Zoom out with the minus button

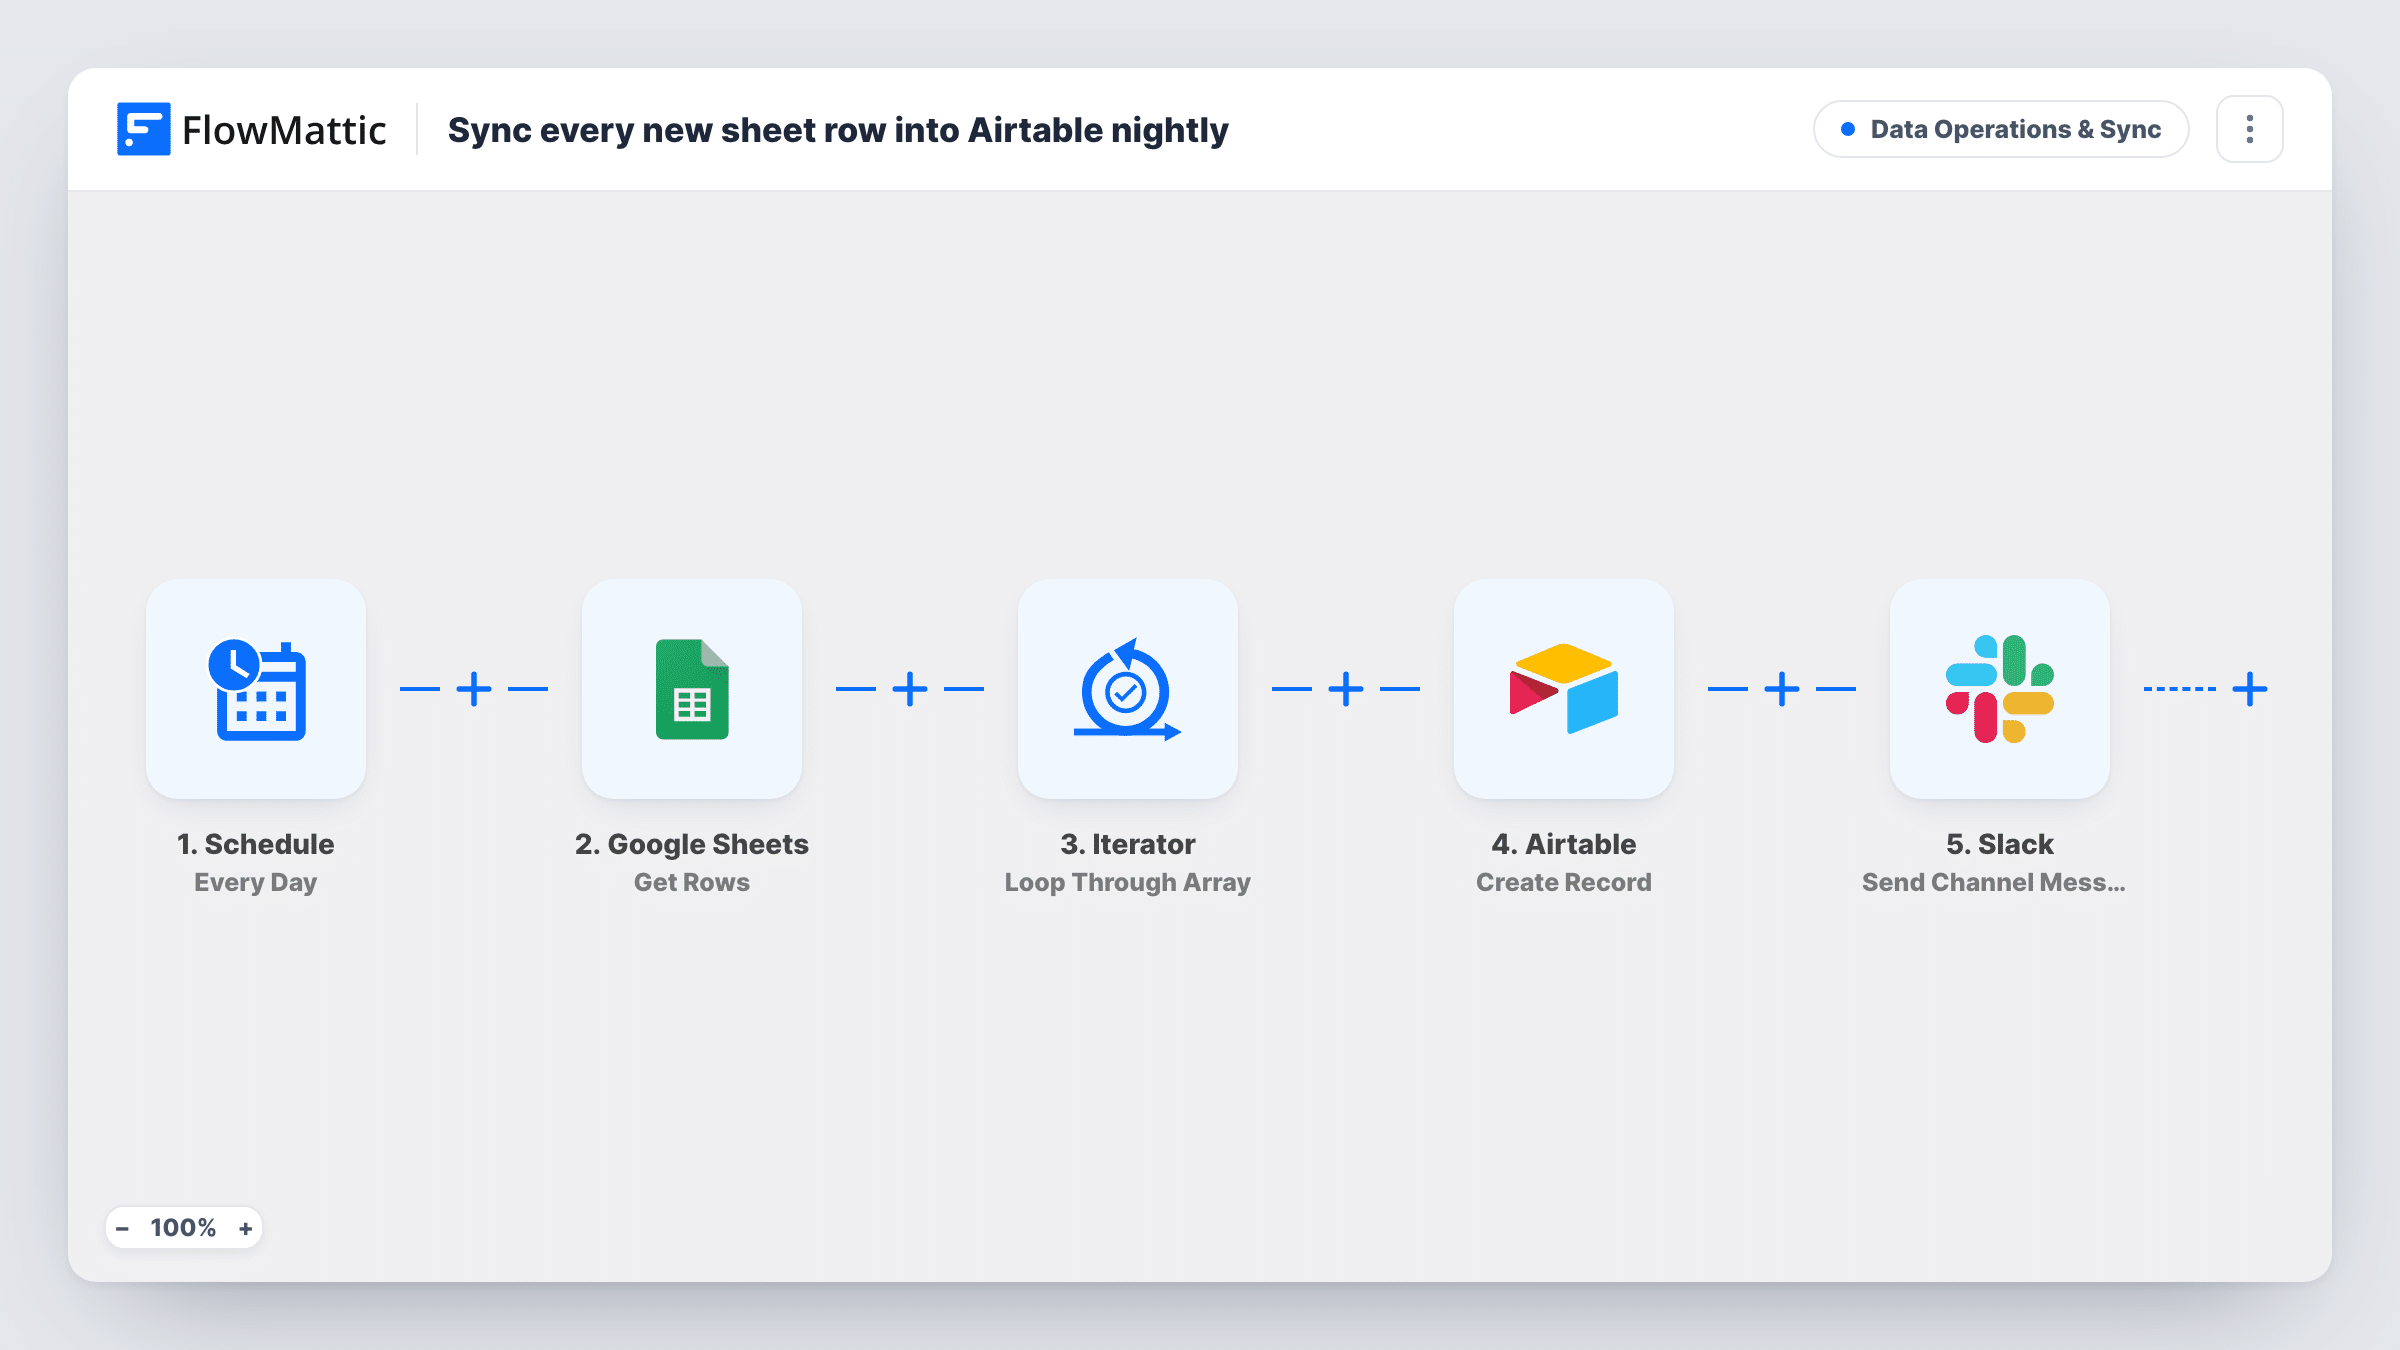point(123,1228)
